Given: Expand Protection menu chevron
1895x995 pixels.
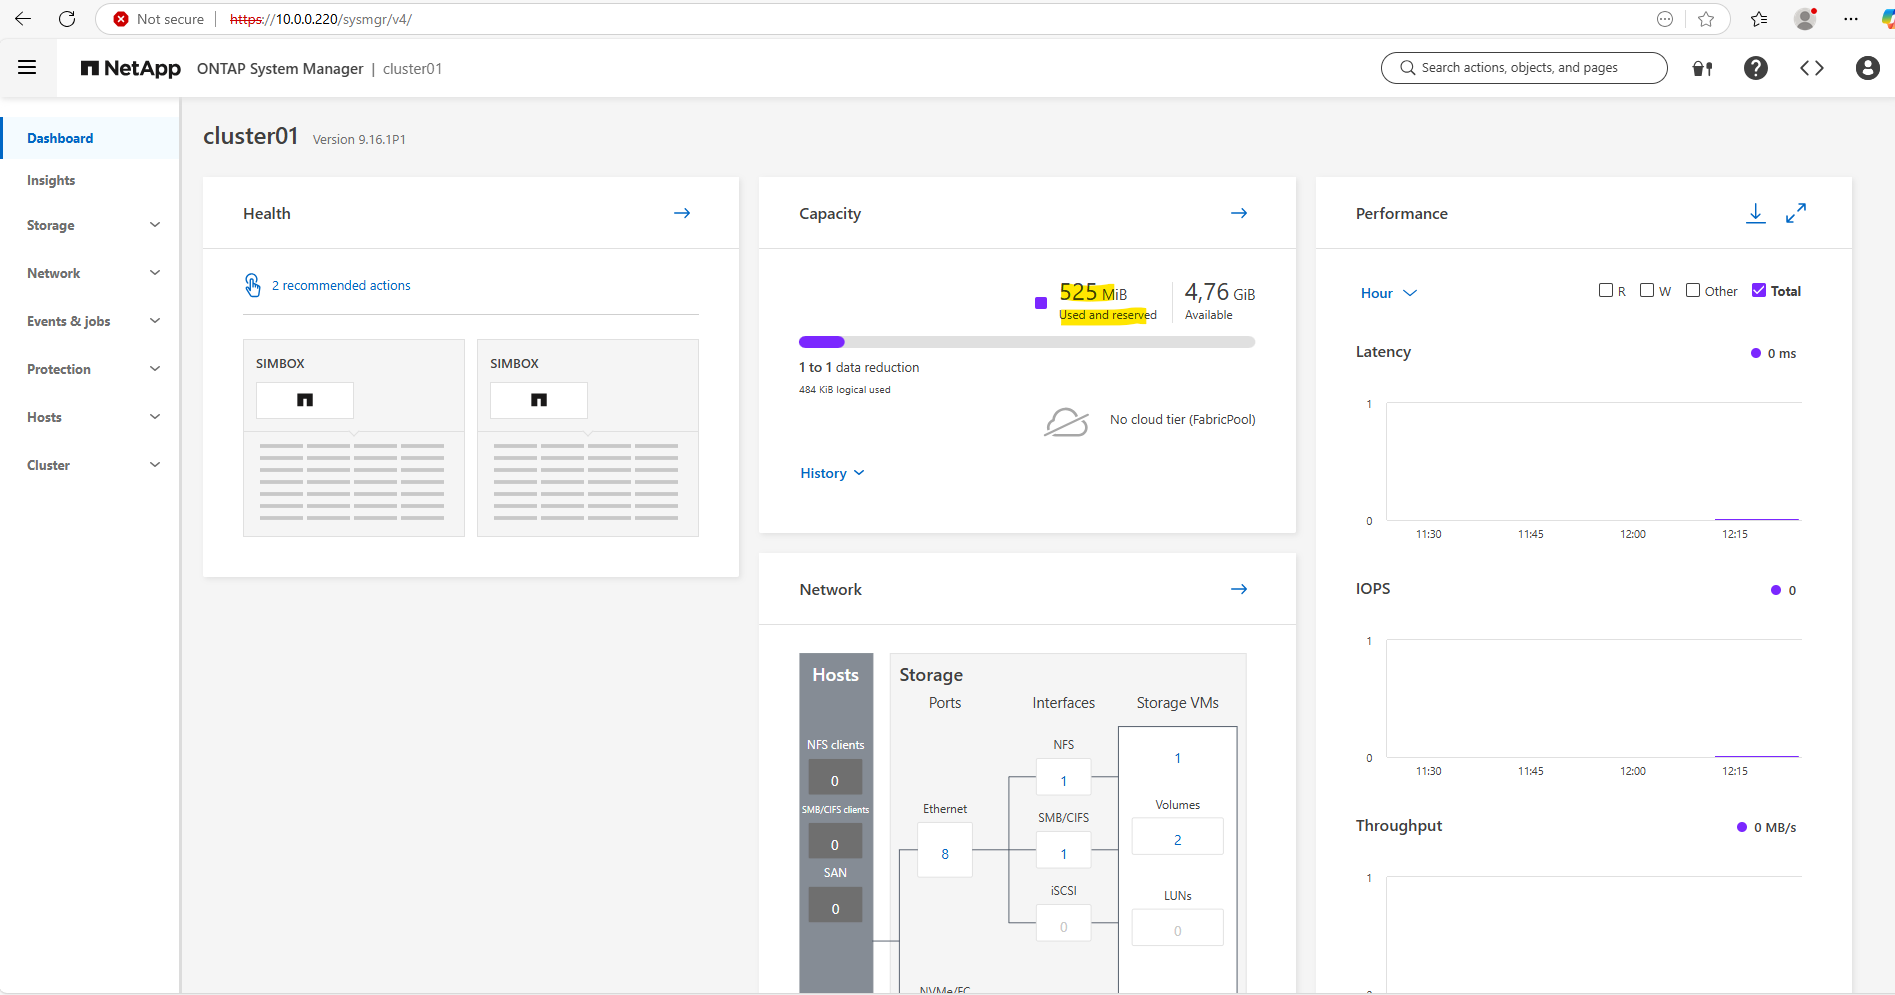Looking at the screenshot, I should click(x=155, y=369).
